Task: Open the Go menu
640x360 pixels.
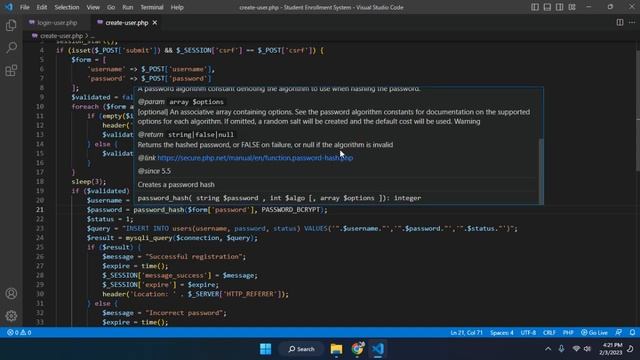Action: point(111,7)
